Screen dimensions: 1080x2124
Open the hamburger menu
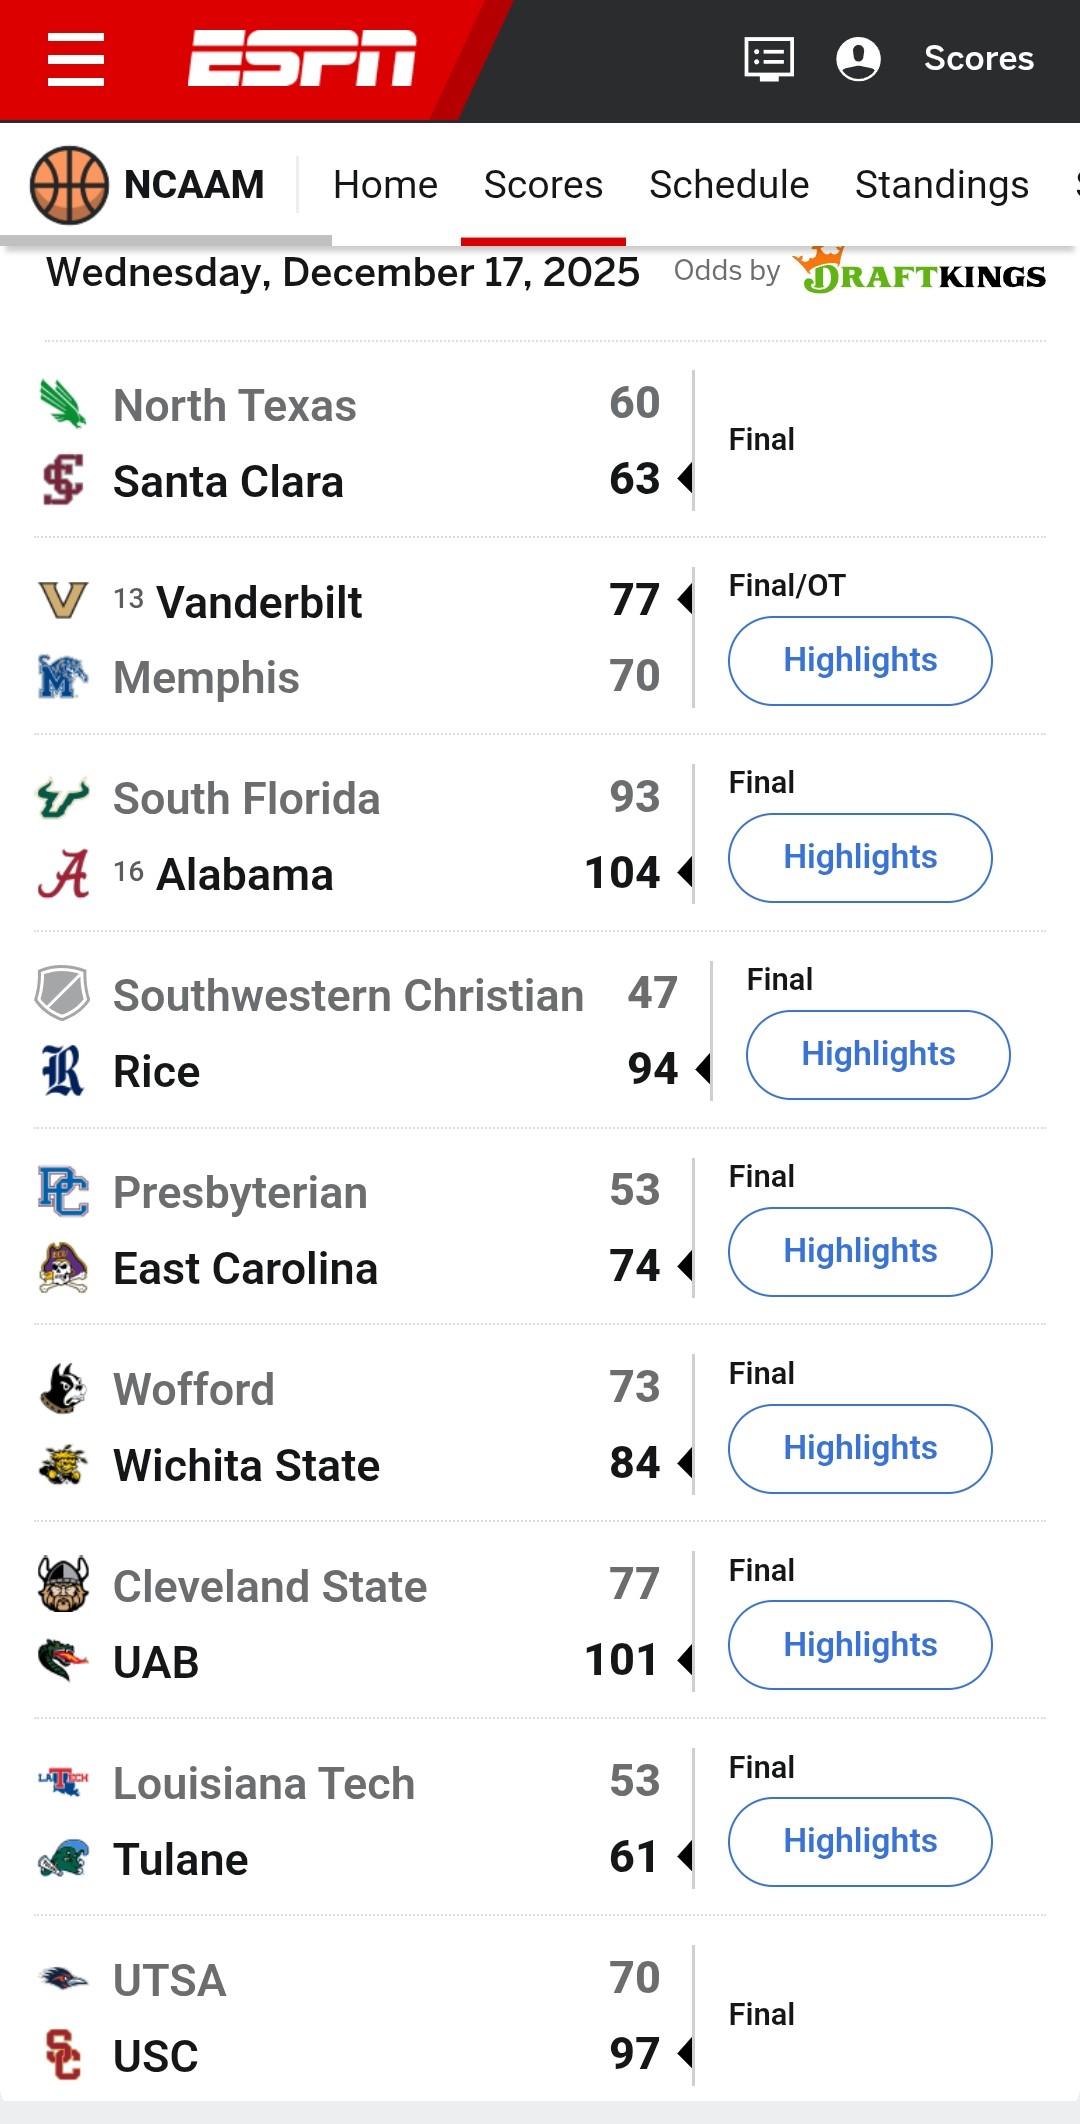[76, 59]
